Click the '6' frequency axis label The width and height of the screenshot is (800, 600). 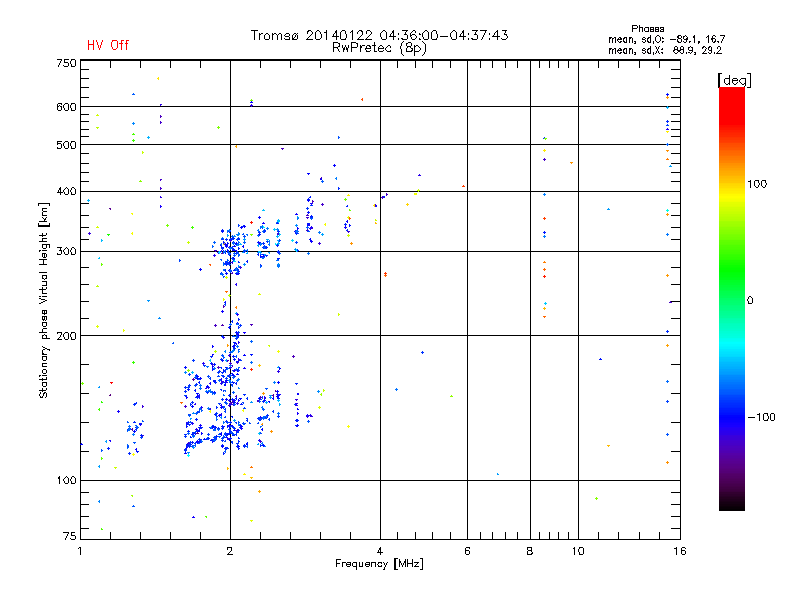(x=467, y=551)
